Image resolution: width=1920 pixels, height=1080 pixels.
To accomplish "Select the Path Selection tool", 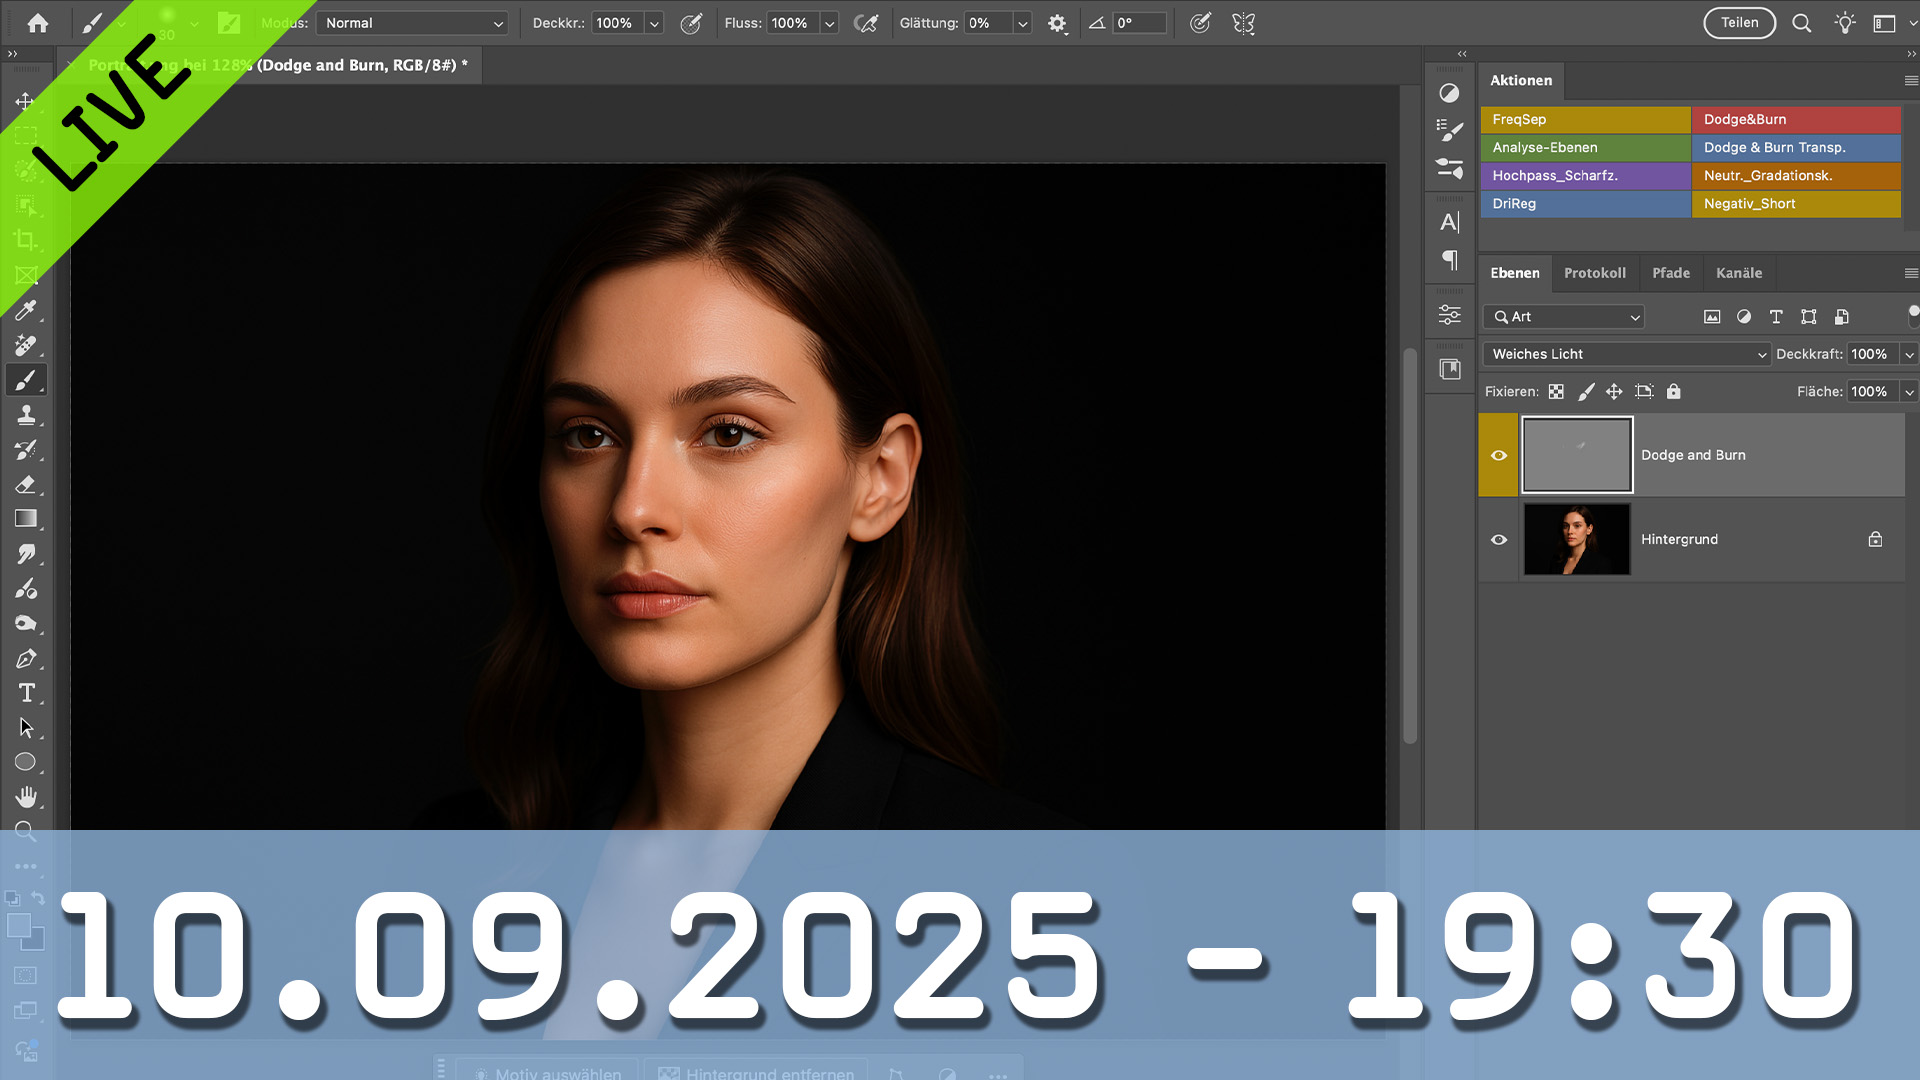I will tap(26, 728).
